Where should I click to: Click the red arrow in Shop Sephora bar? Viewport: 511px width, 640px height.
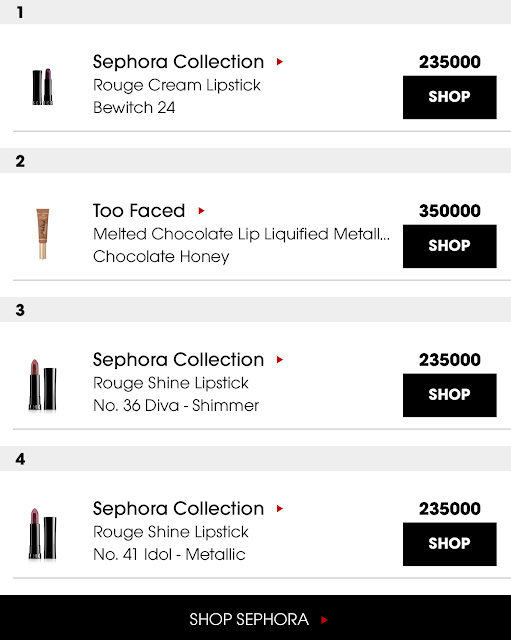click(324, 620)
